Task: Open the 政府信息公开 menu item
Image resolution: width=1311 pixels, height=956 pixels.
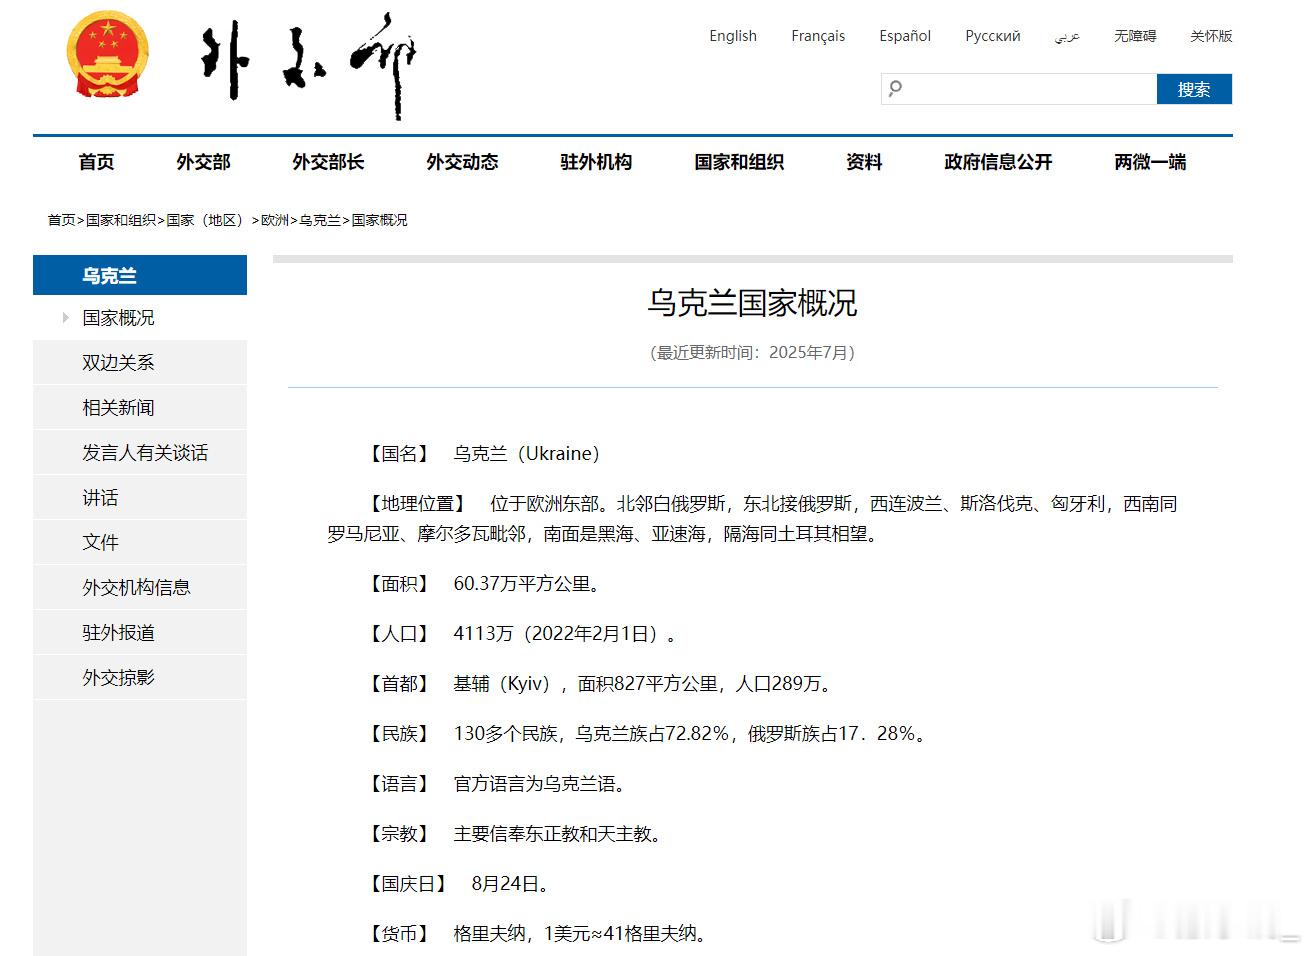Action: [x=998, y=162]
